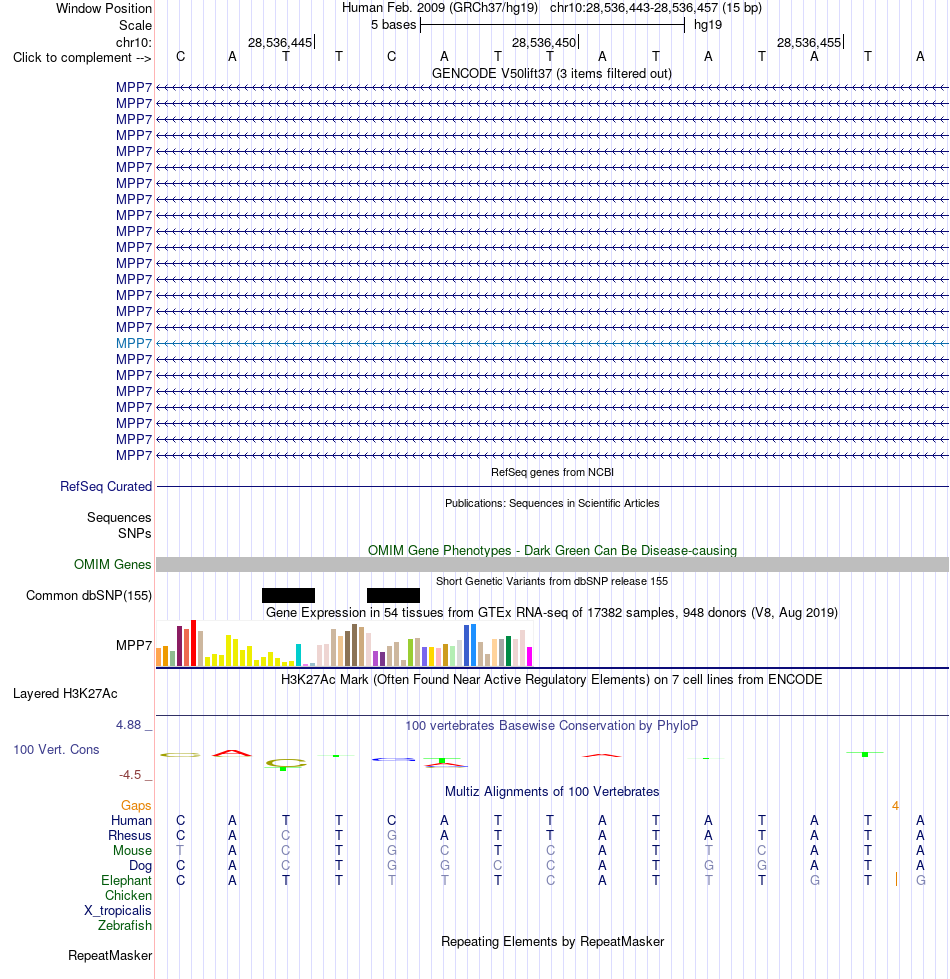Click the 'Scale' label
This screenshot has height=979, width=950.
(135, 26)
